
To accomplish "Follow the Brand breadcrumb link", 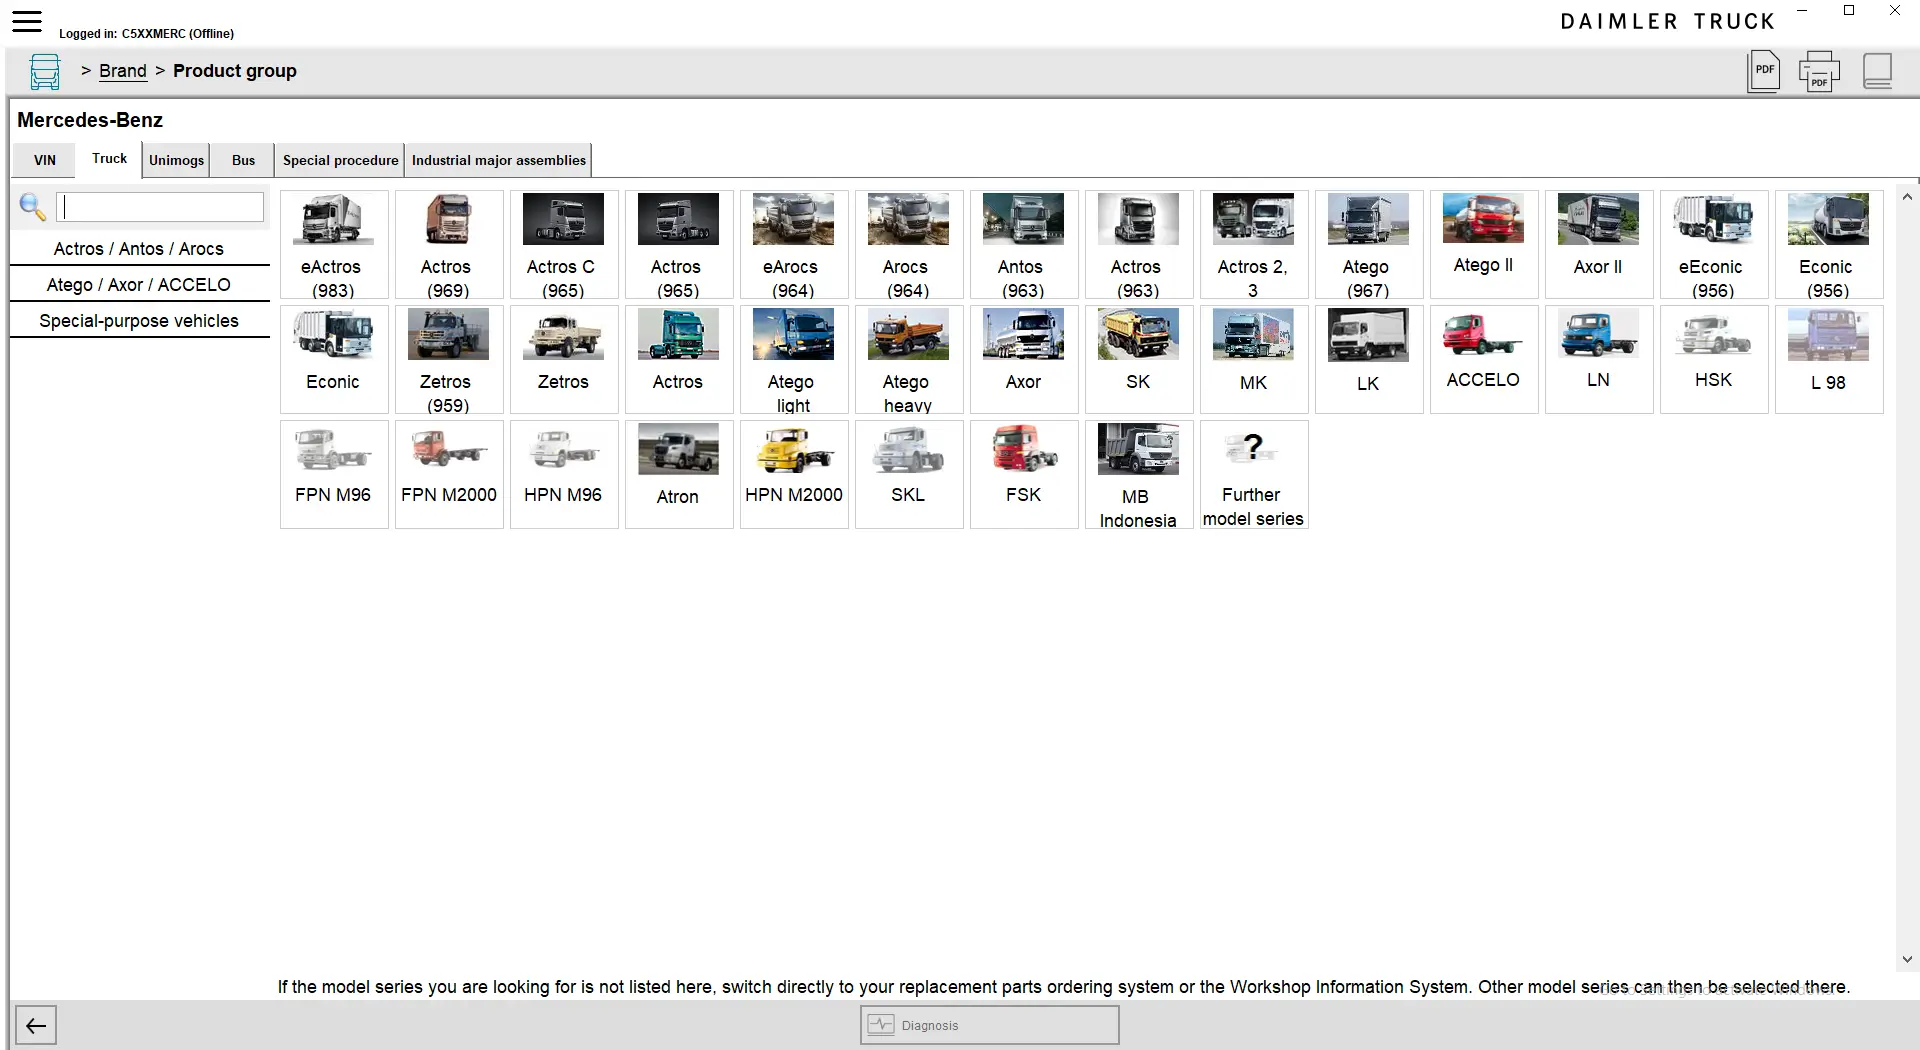I will tap(123, 71).
